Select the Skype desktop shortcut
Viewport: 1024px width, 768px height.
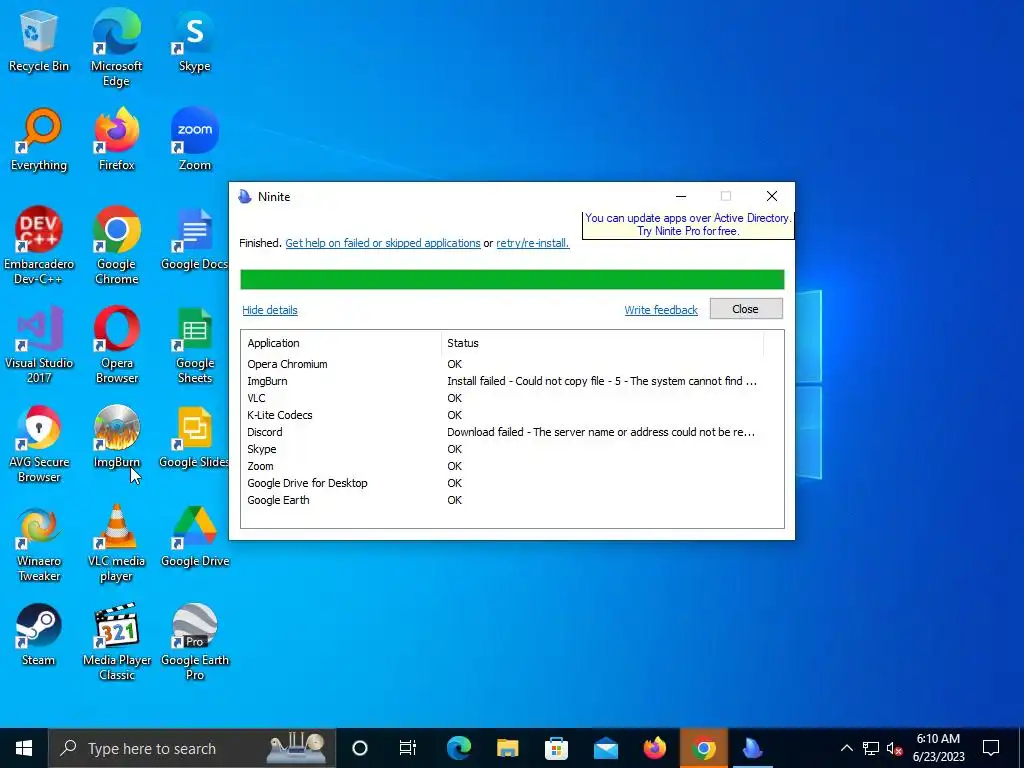pos(195,41)
